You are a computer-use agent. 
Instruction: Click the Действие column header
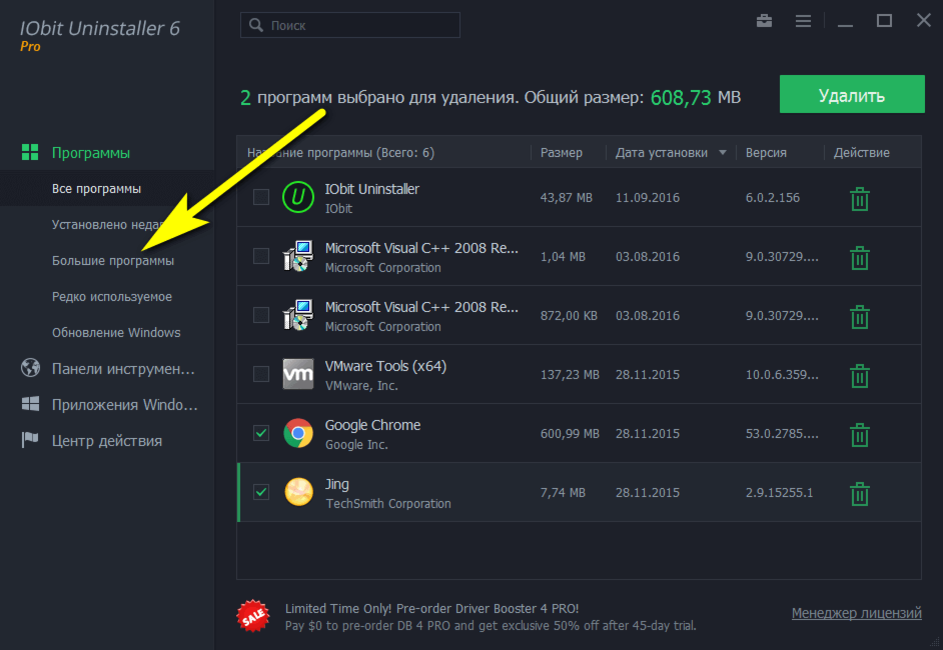point(861,153)
